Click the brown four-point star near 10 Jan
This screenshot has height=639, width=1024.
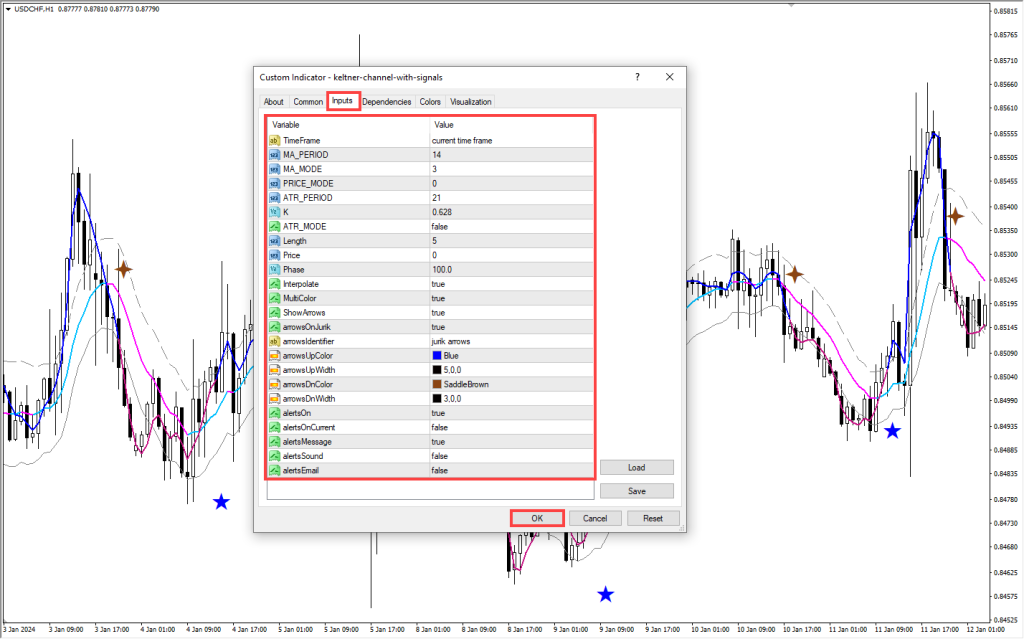pyautogui.click(x=795, y=274)
